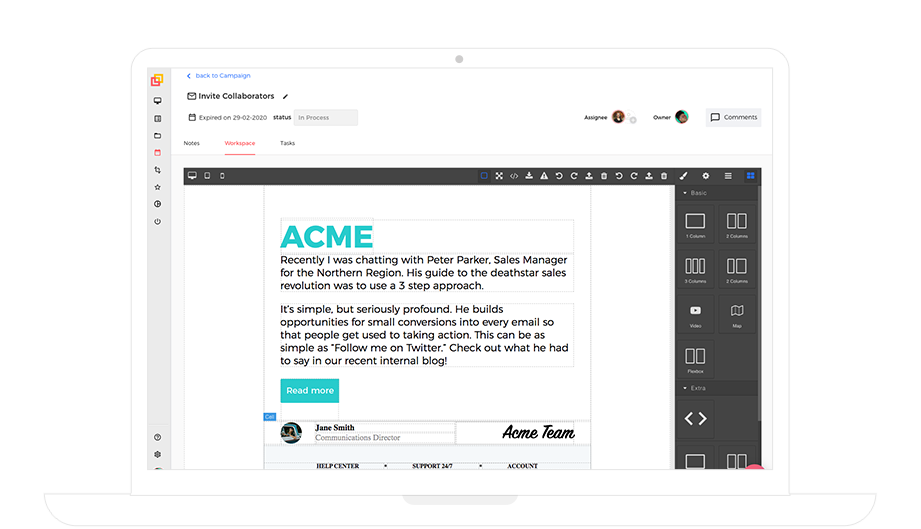The image size is (921, 529).
Task: Click the warning triangle icon
Action: click(x=544, y=176)
